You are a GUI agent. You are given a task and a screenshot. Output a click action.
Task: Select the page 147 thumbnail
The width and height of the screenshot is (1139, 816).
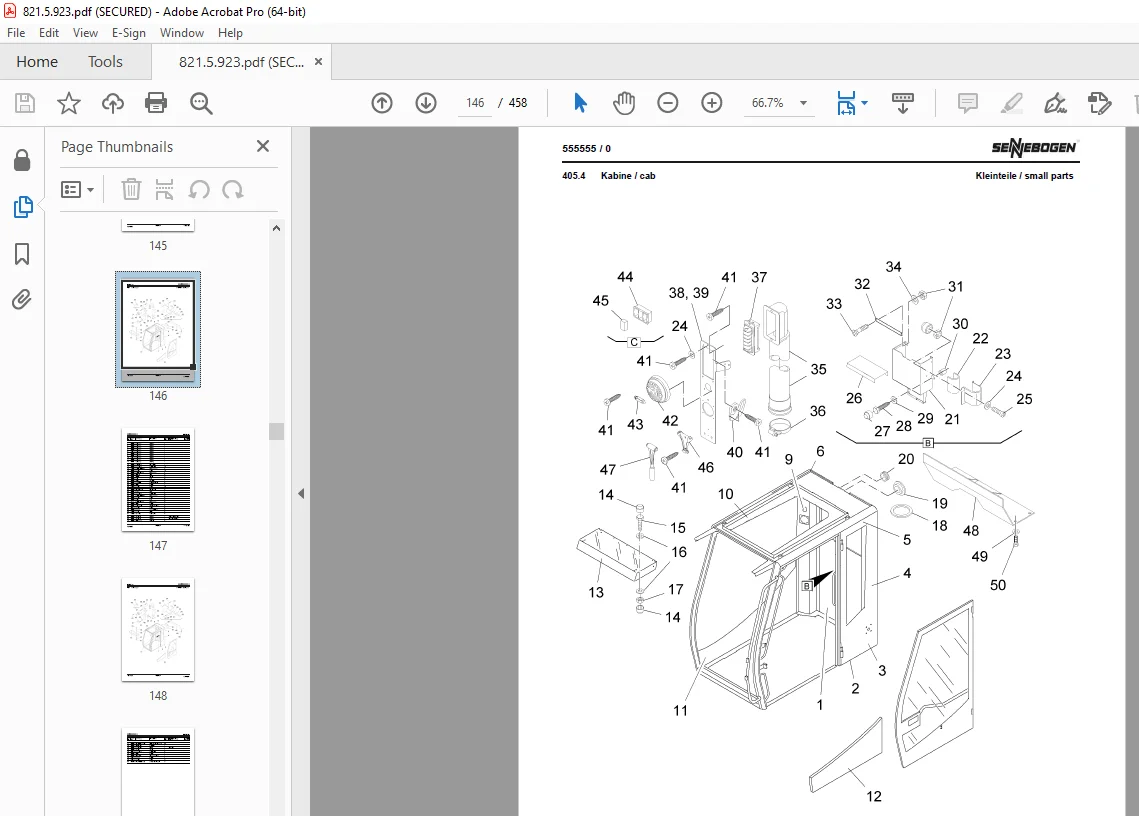coord(158,480)
